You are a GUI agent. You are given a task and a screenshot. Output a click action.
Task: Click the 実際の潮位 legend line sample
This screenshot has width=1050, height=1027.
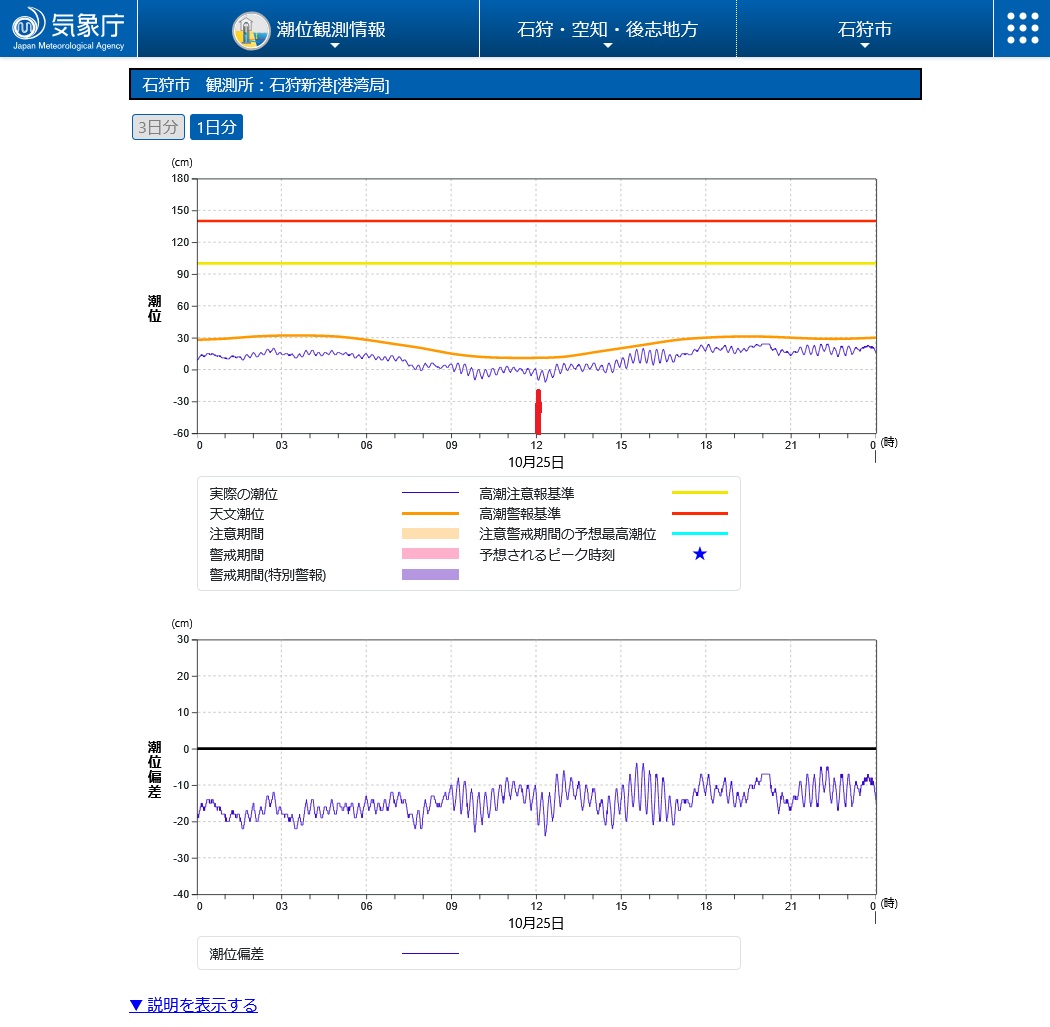pyautogui.click(x=430, y=493)
